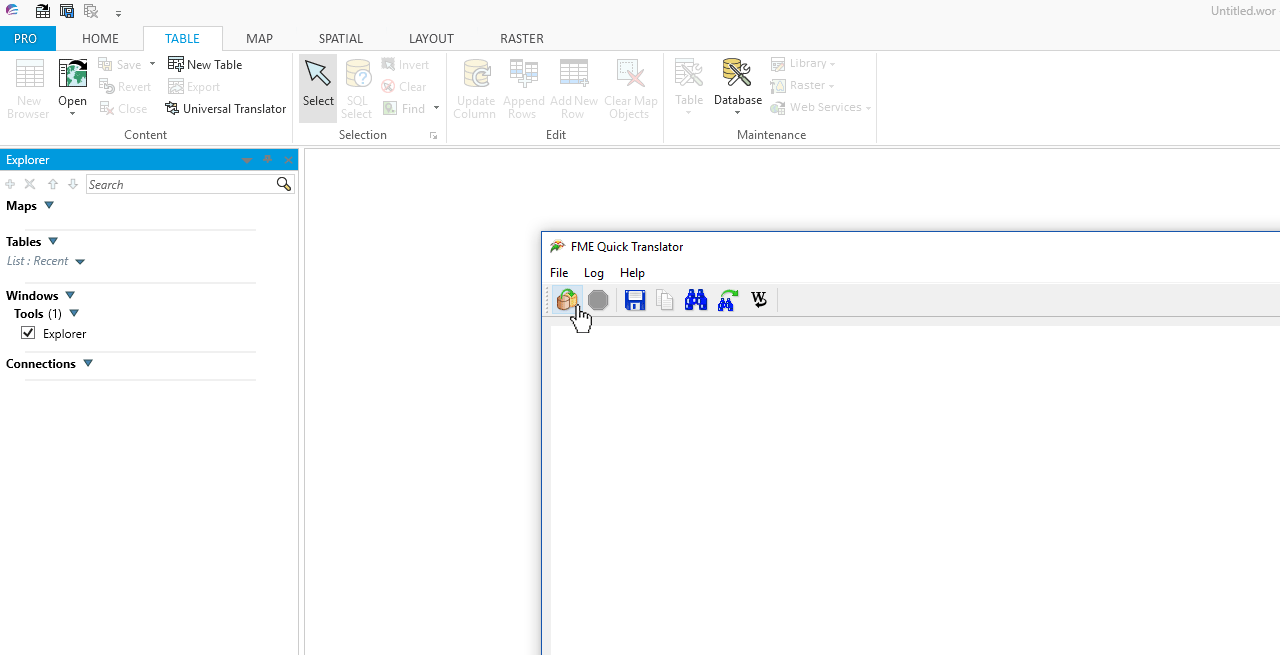The image size is (1280, 655).
Task: Open the Raster maintenance dropdown
Action: [x=803, y=86]
